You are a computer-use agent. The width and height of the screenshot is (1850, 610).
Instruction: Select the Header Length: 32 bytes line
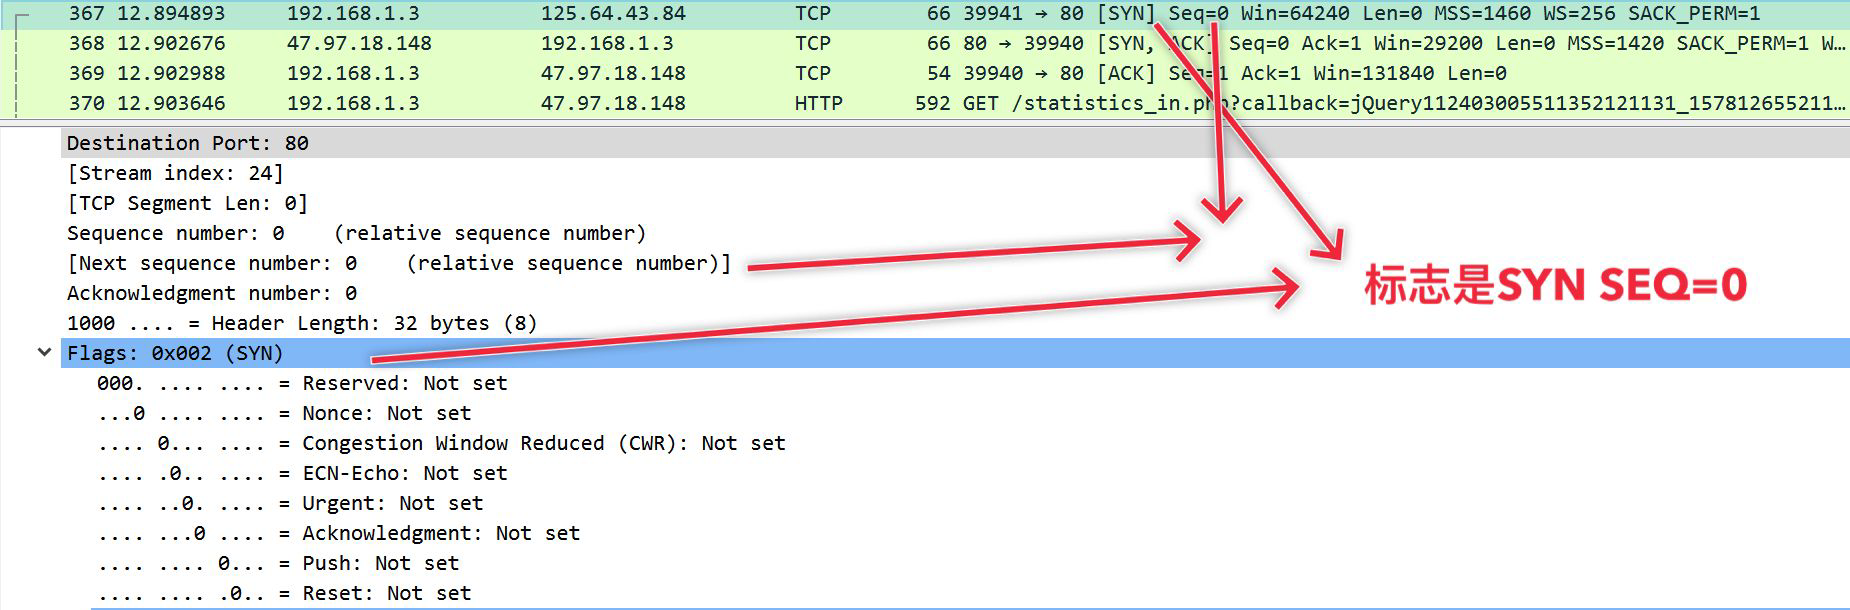[x=955, y=323]
